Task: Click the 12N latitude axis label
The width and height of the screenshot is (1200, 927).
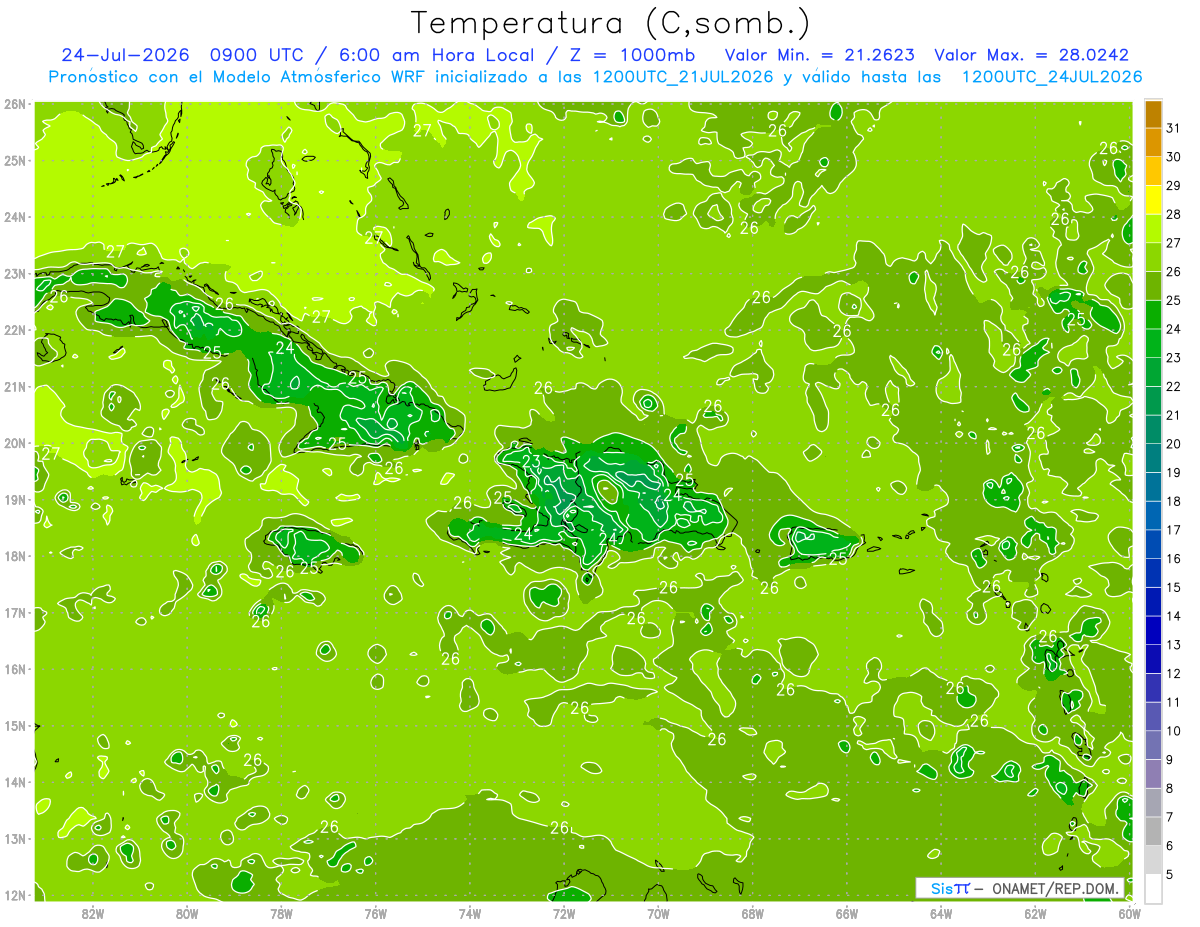Action: point(15,895)
